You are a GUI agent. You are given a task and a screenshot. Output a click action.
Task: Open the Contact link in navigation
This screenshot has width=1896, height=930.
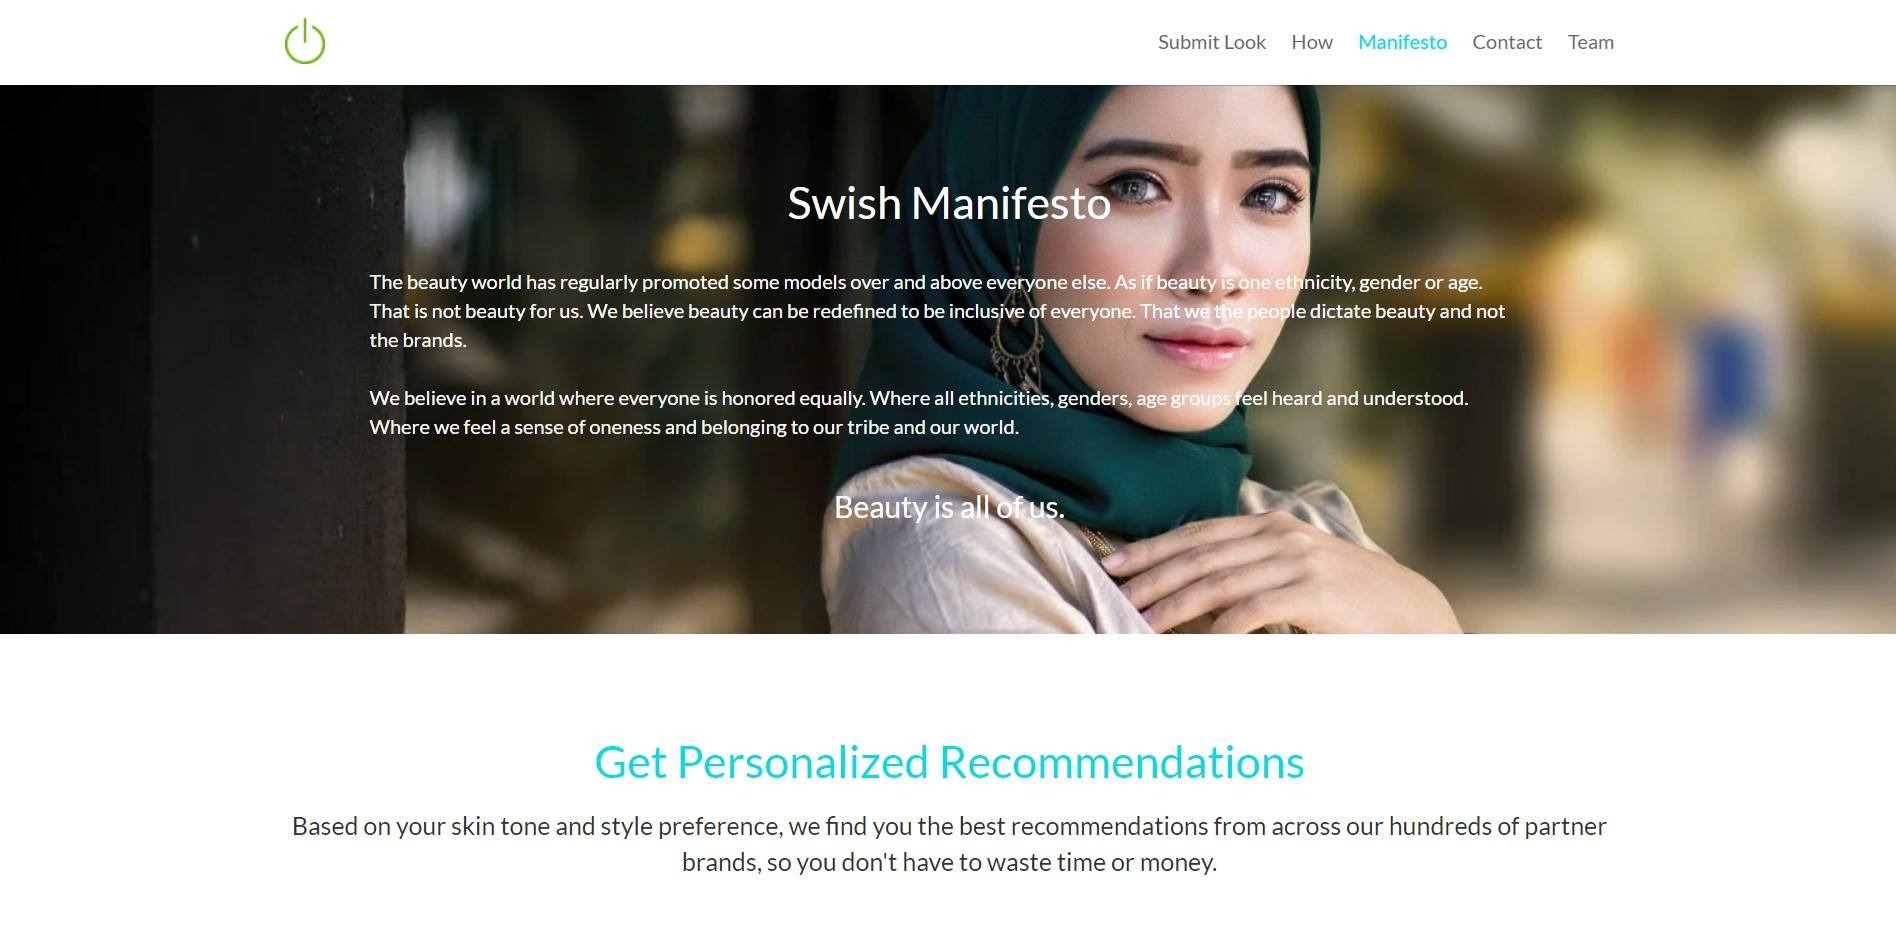(x=1507, y=42)
